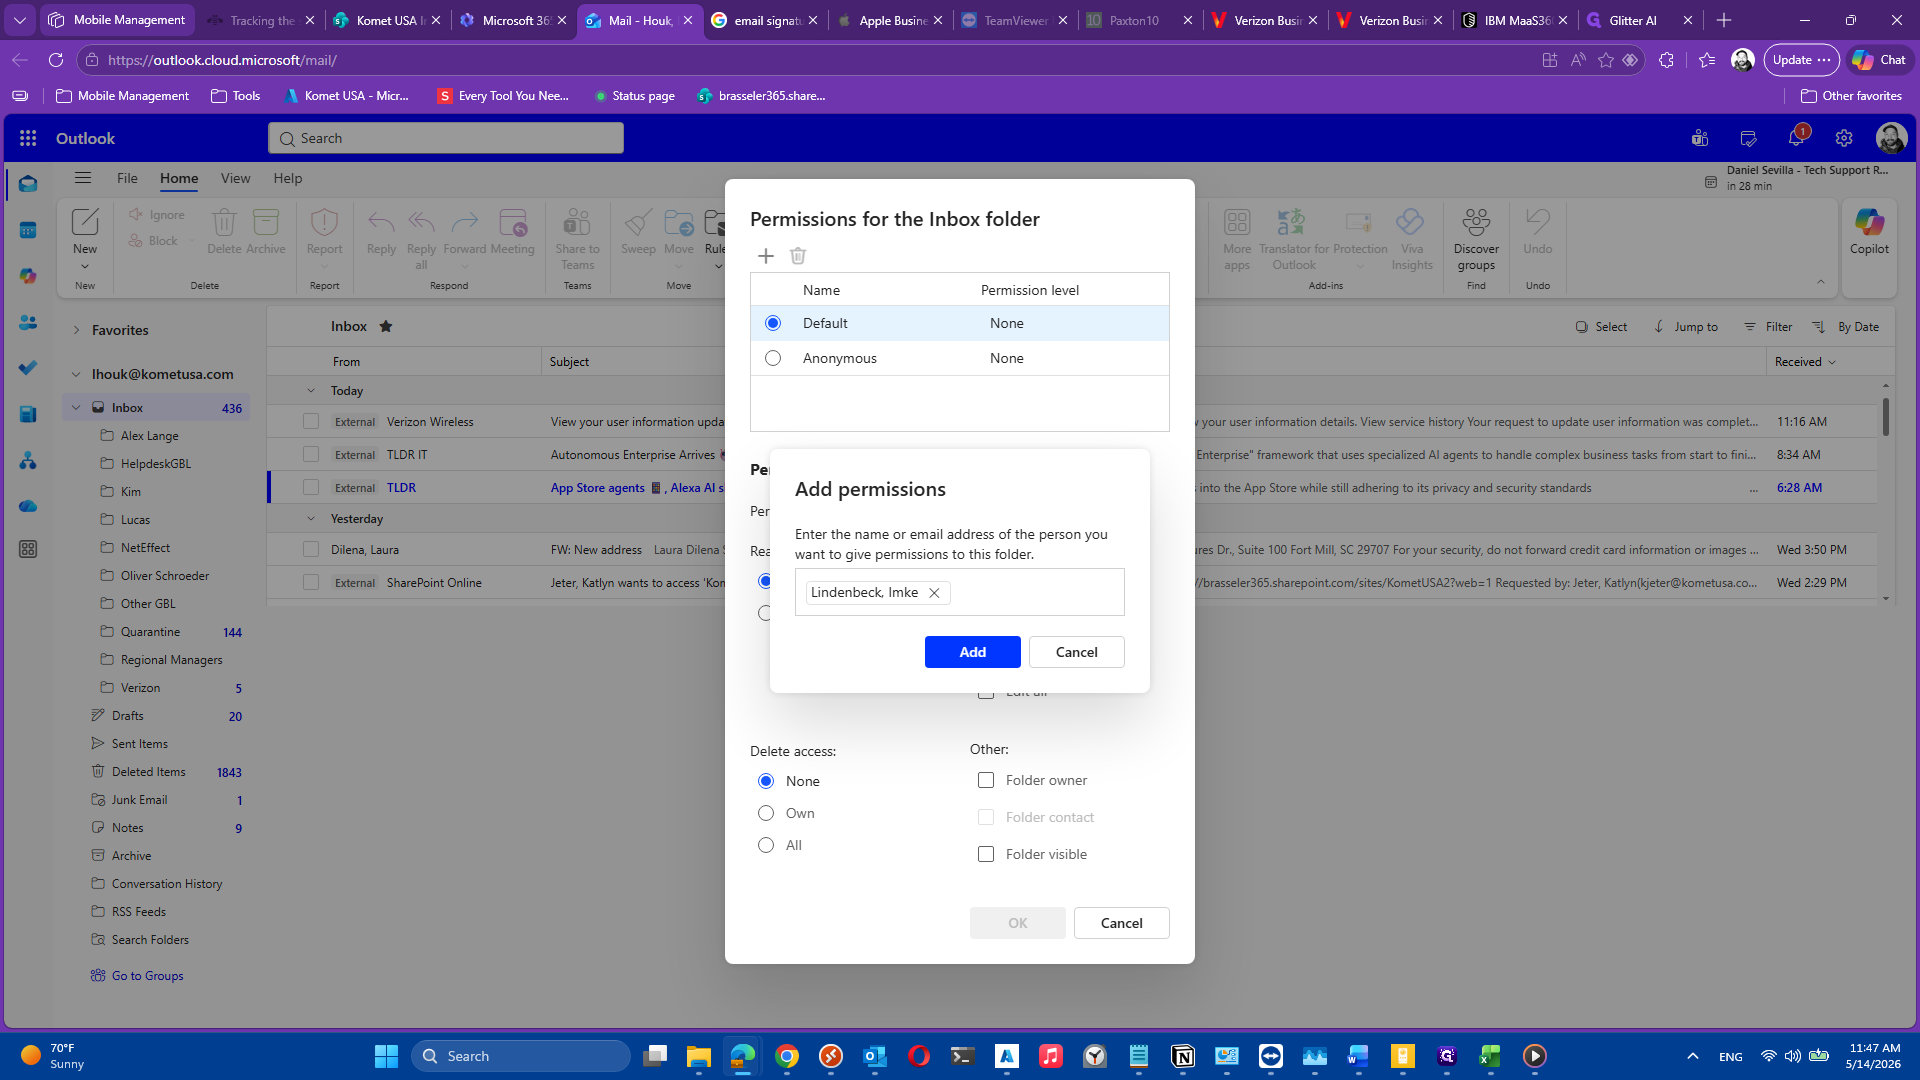The image size is (1920, 1080).
Task: Open Chrome from the taskbar
Action: tap(787, 1056)
